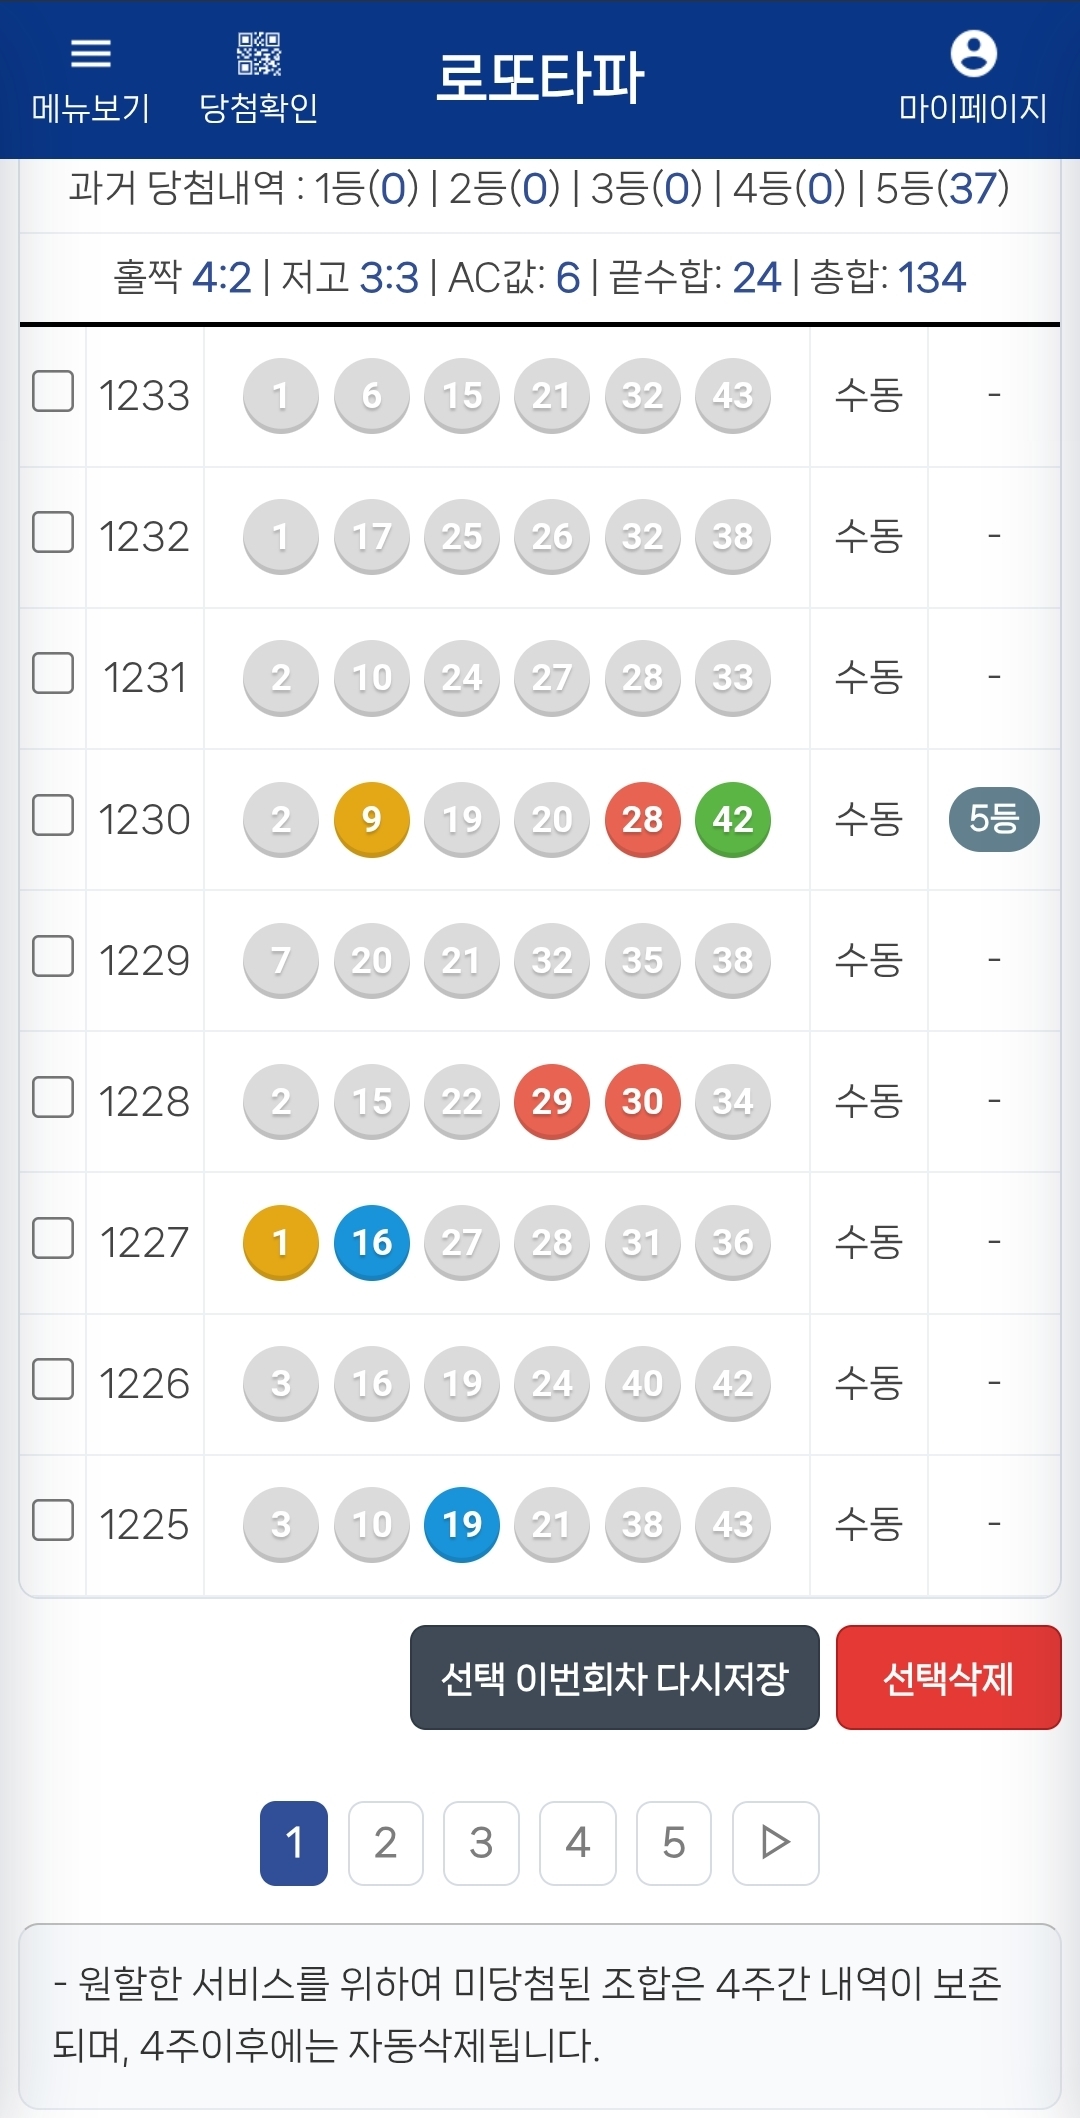Open 마이페이지 profile icon
The width and height of the screenshot is (1080, 2118).
coord(973,53)
